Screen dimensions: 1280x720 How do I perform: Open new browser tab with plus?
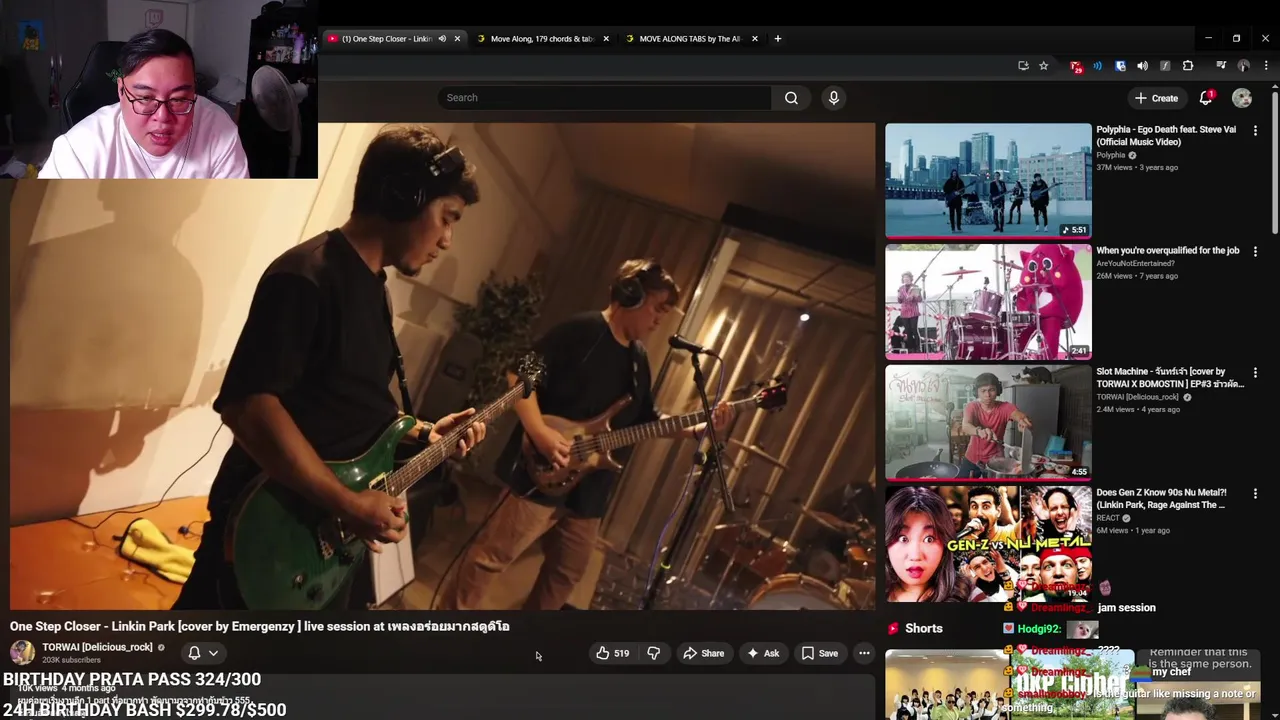(x=778, y=39)
